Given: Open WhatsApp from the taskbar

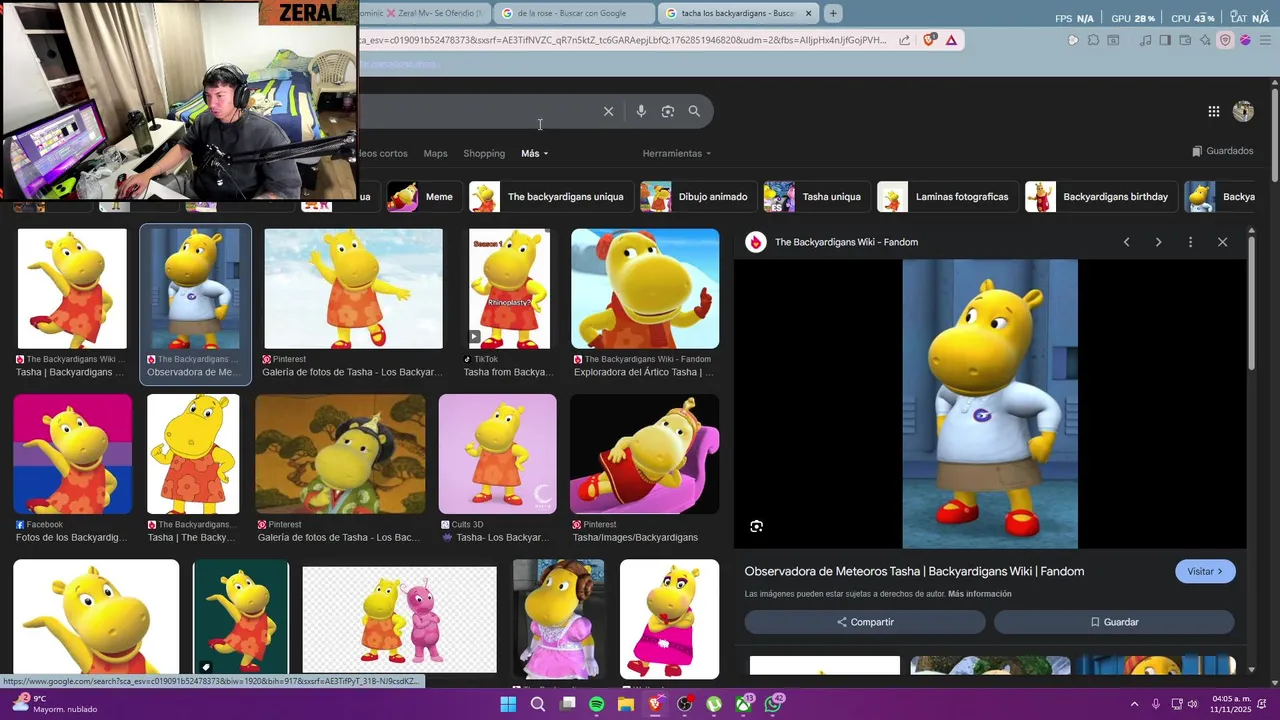Looking at the screenshot, I should (x=773, y=704).
